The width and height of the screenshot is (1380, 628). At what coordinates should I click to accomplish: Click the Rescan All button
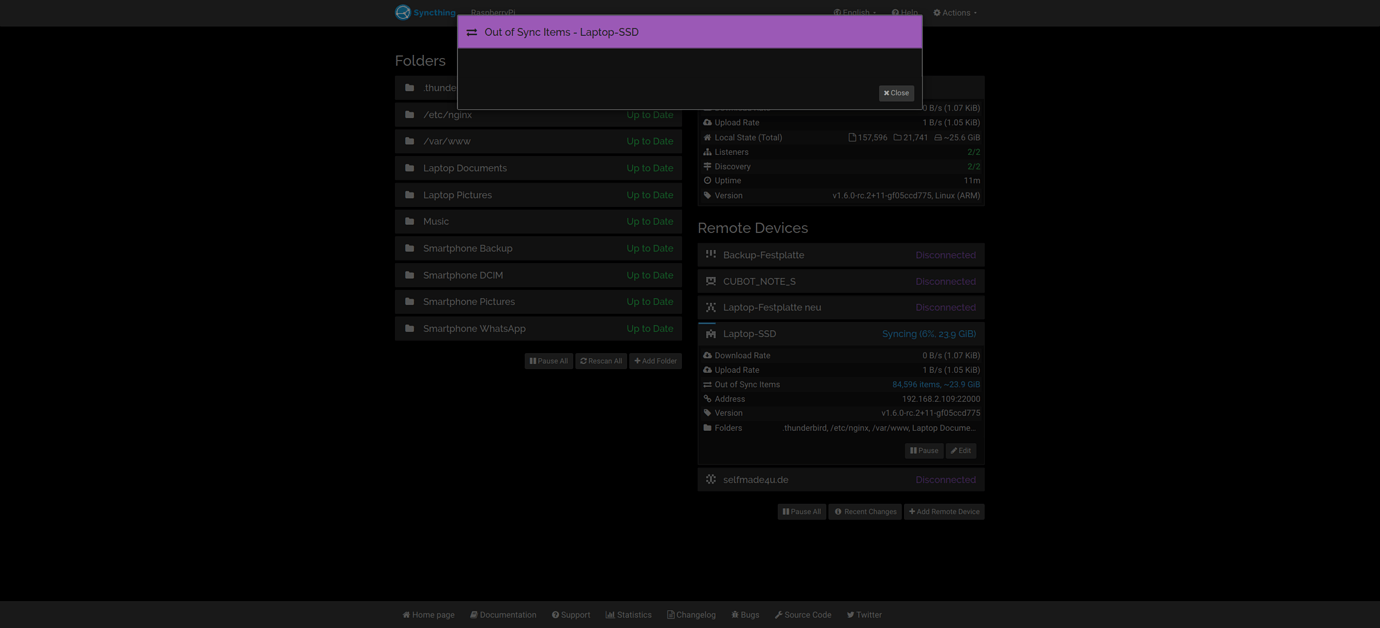point(601,361)
